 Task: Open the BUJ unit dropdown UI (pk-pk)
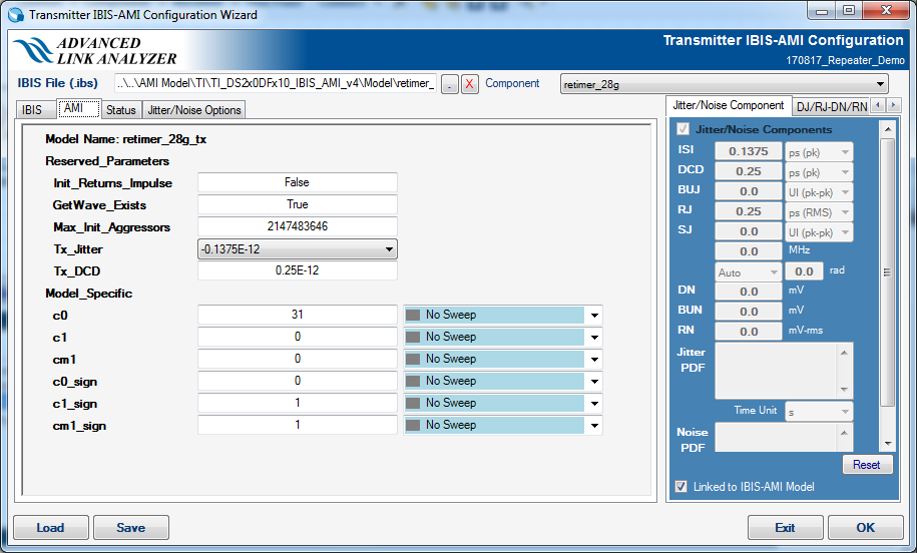click(x=819, y=192)
